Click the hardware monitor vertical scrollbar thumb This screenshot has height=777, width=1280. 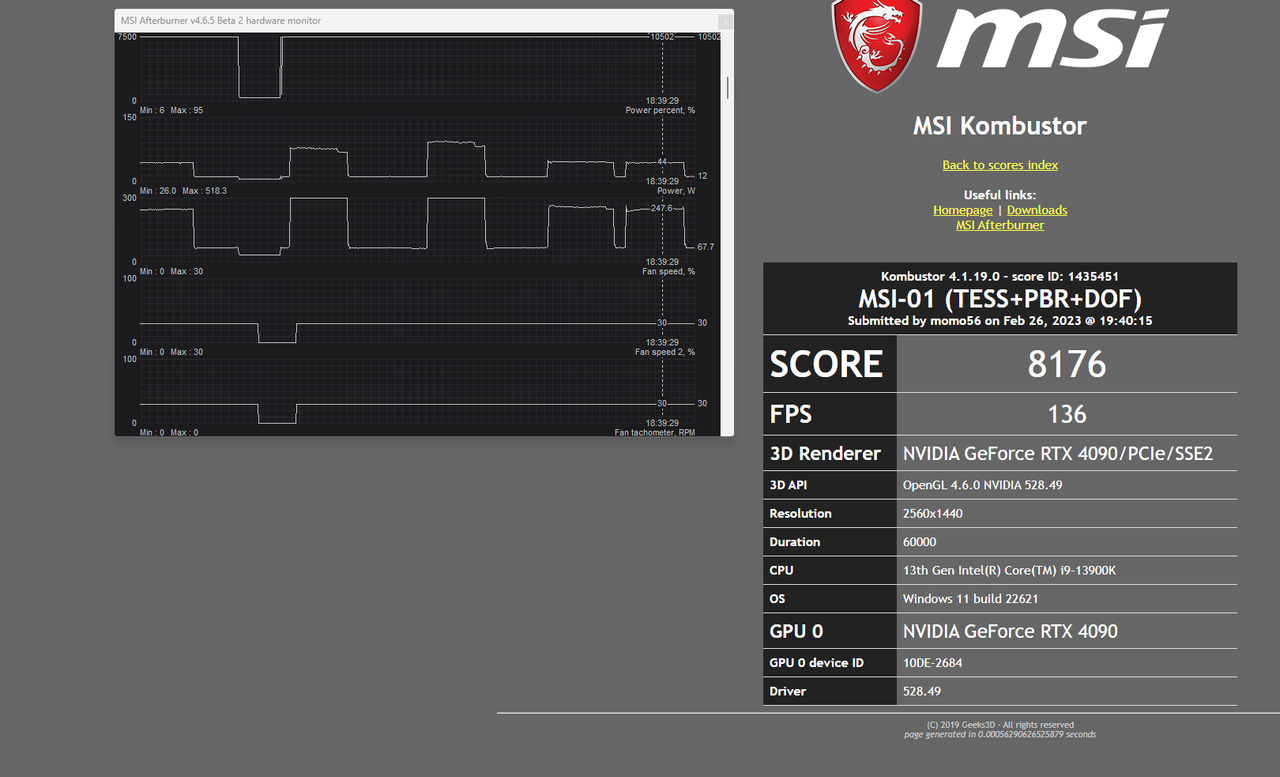[x=728, y=88]
